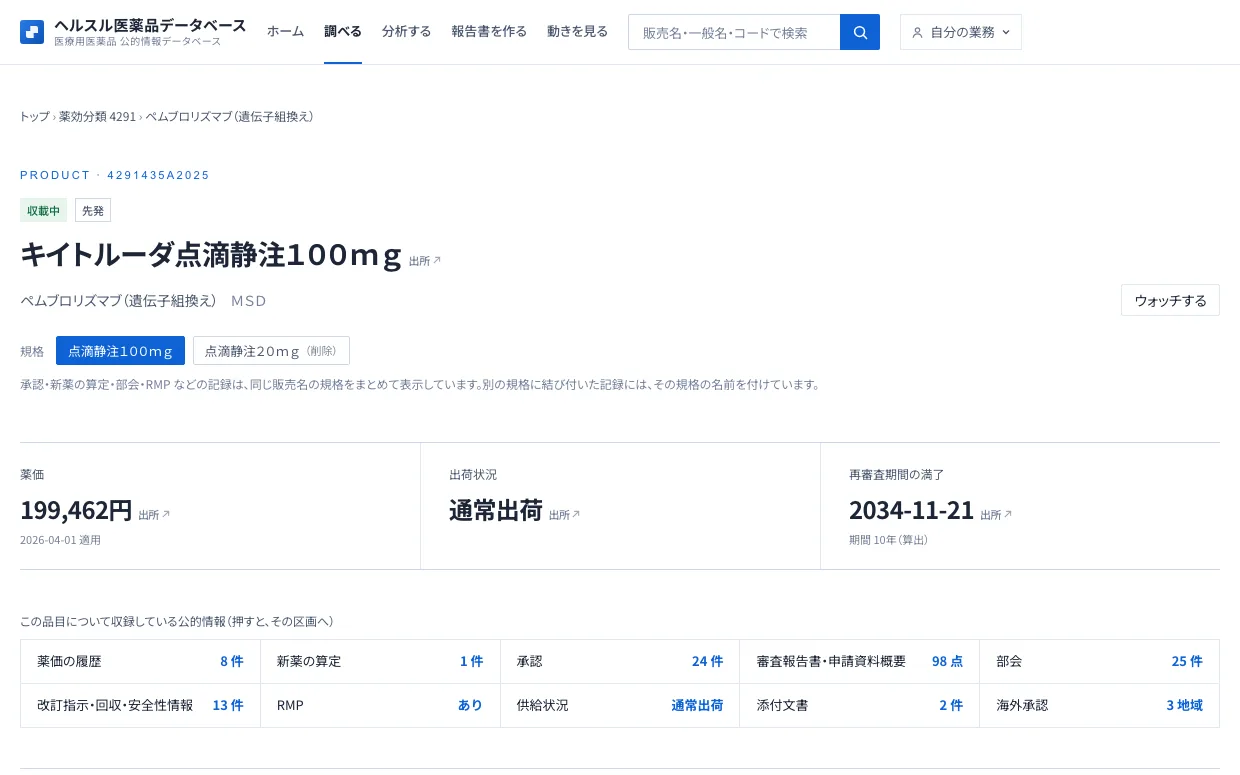The height and width of the screenshot is (775, 1240).
Task: Jump to 承認 24件 section
Action: tap(620, 661)
